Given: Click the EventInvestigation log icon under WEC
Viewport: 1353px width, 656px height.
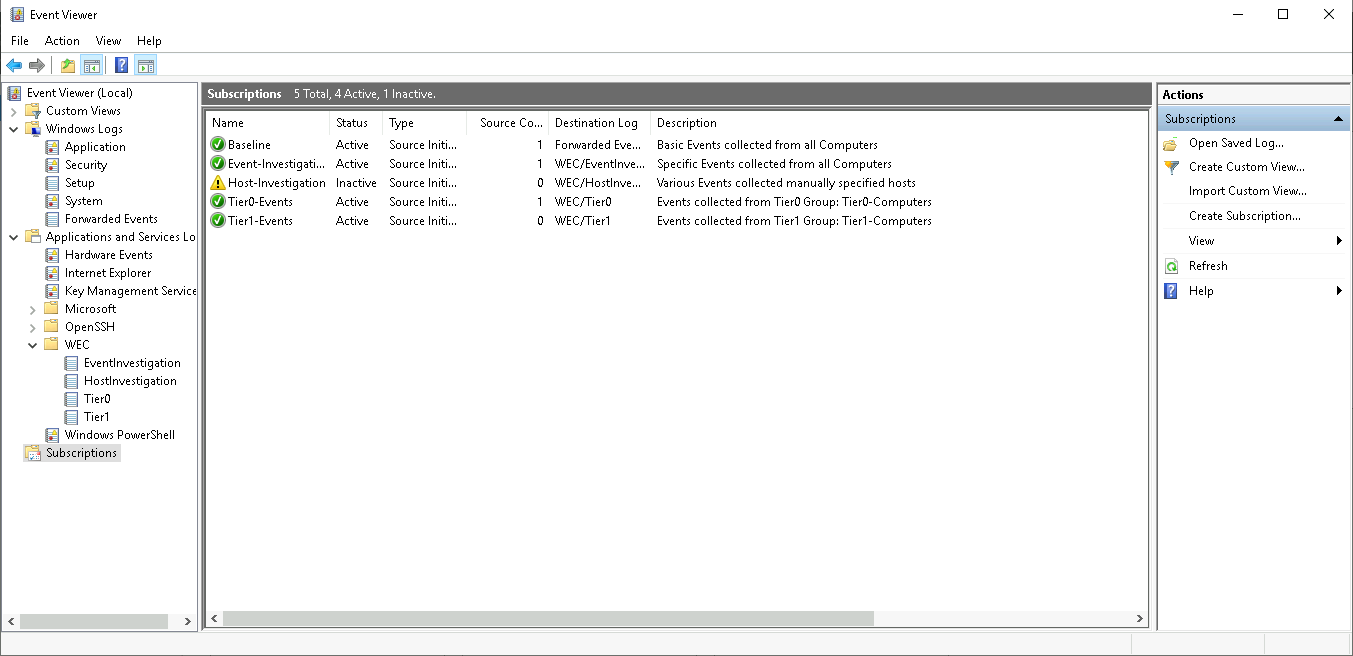Looking at the screenshot, I should pyautogui.click(x=72, y=363).
